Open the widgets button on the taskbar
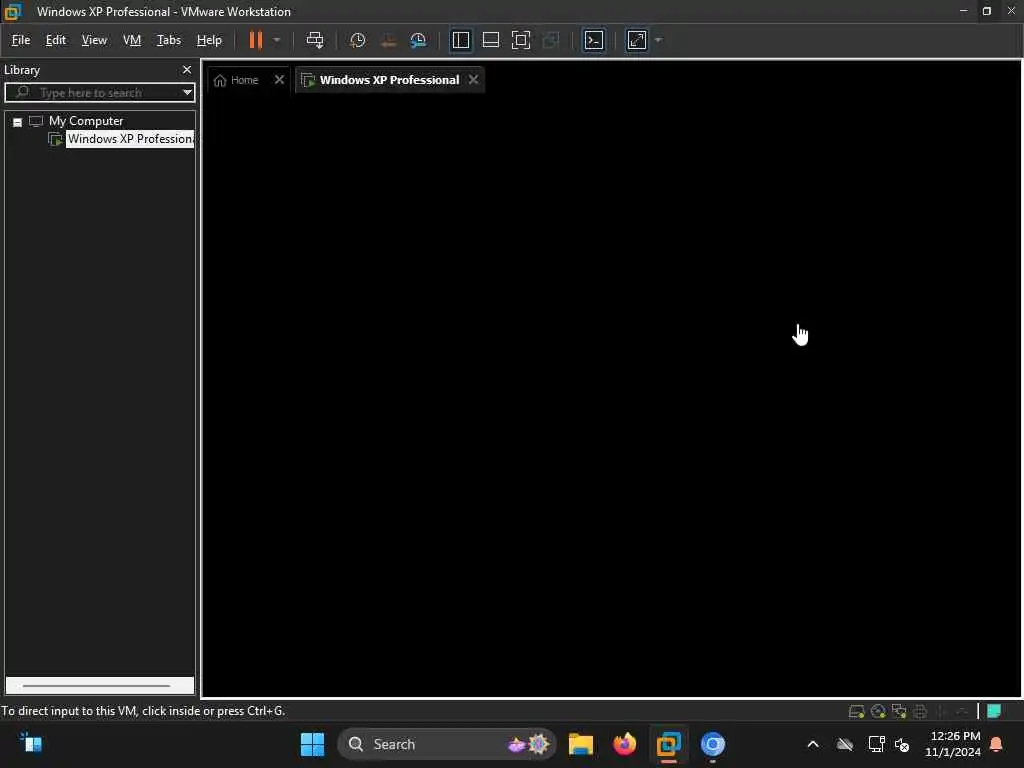 click(30, 743)
